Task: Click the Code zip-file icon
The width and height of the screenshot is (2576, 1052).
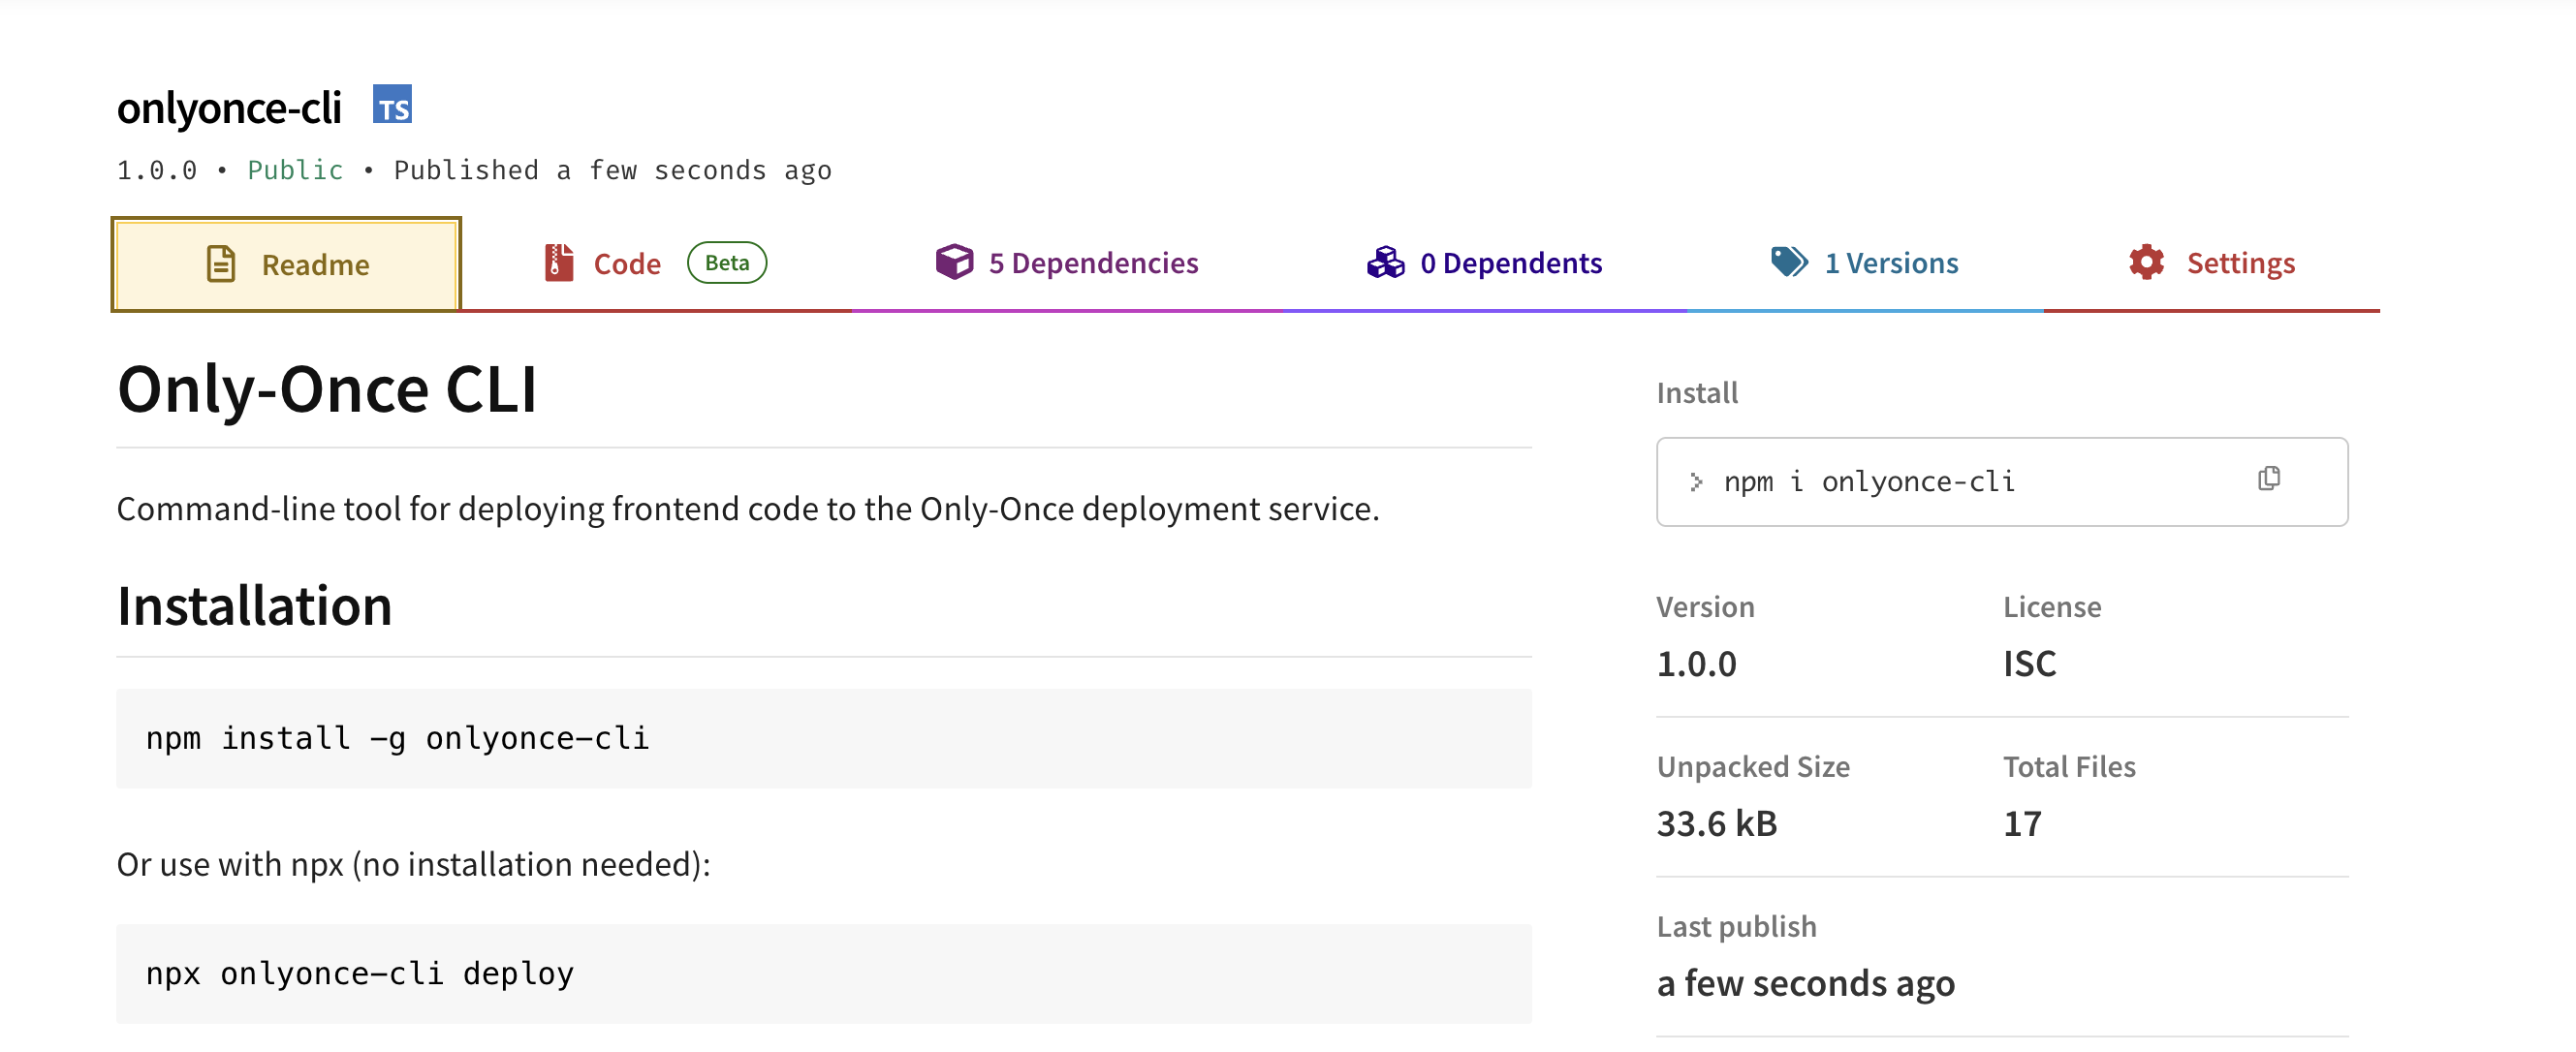Action: pyautogui.click(x=558, y=262)
